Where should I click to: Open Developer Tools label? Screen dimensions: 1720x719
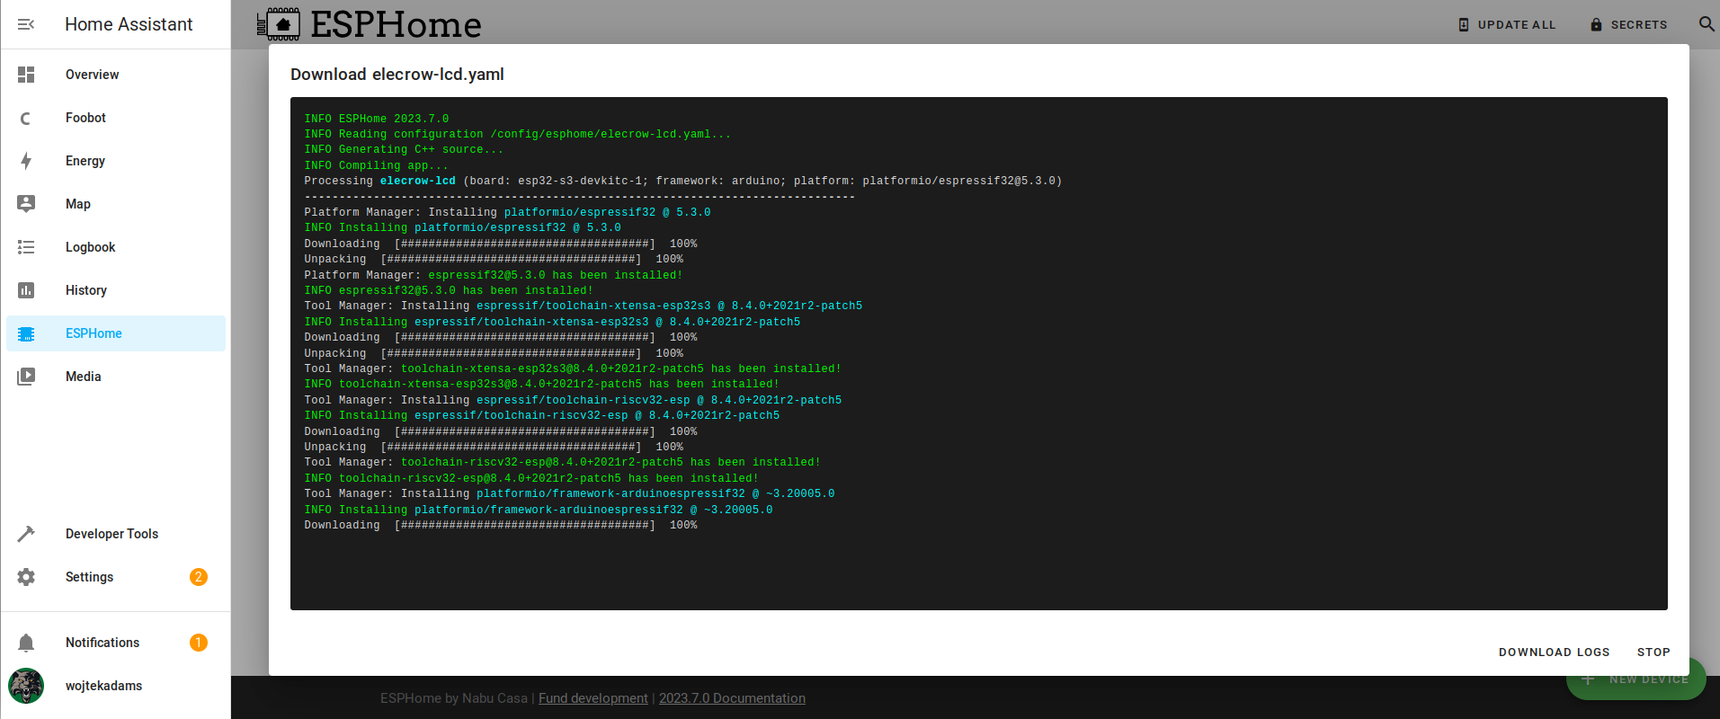pyautogui.click(x=112, y=534)
